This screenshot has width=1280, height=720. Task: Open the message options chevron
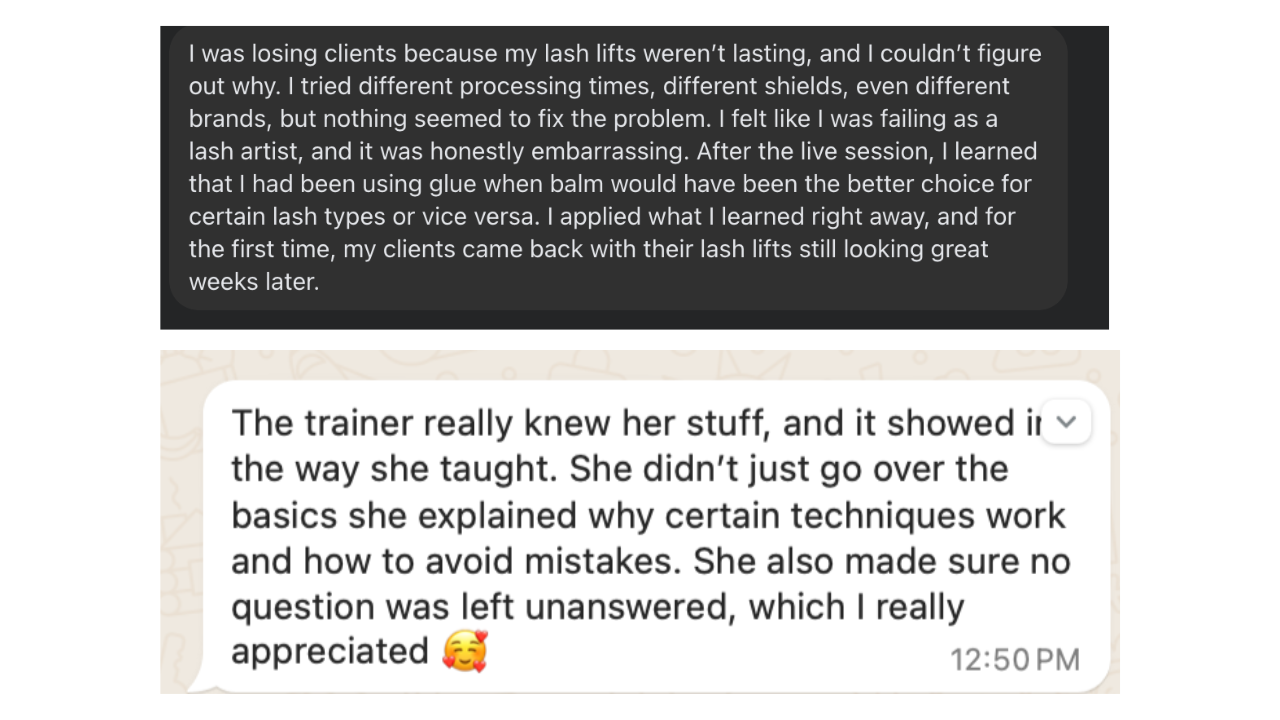[1066, 422]
